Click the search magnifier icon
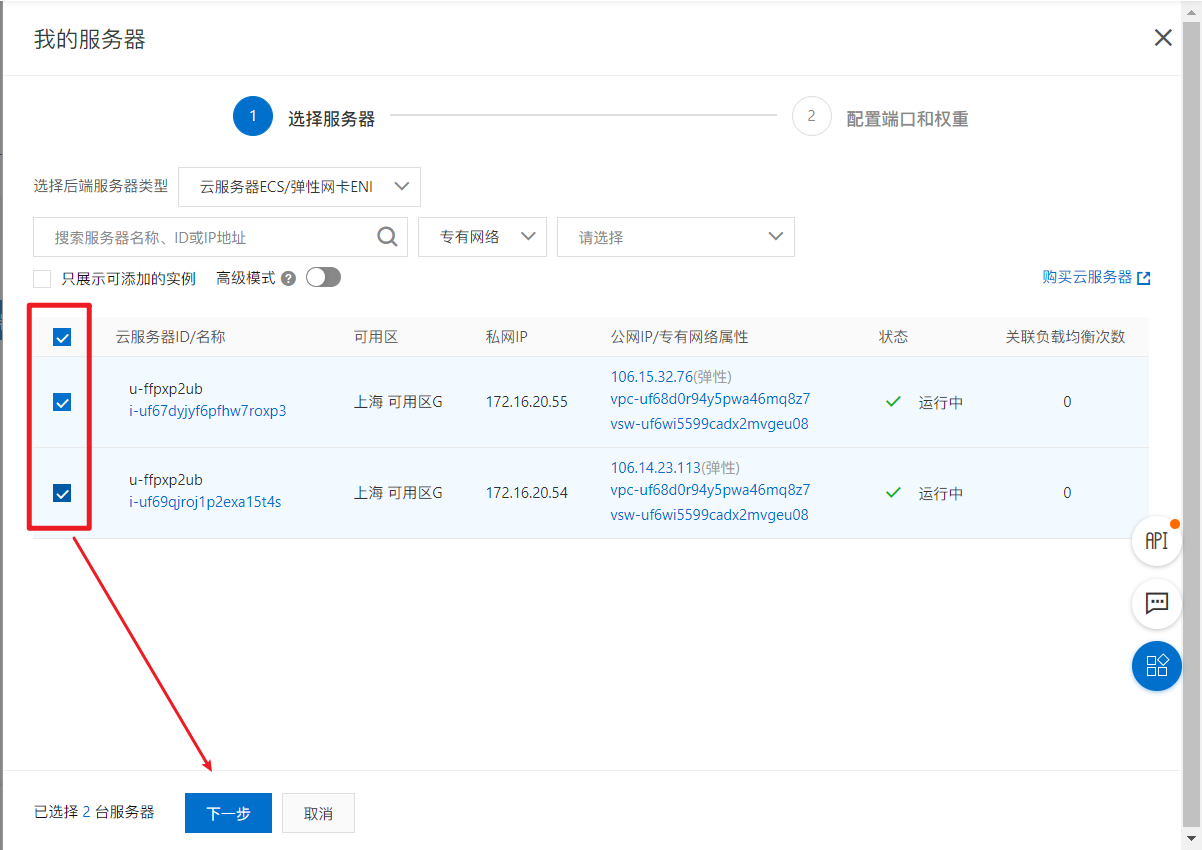Viewport: 1202px width, 850px height. click(x=387, y=237)
